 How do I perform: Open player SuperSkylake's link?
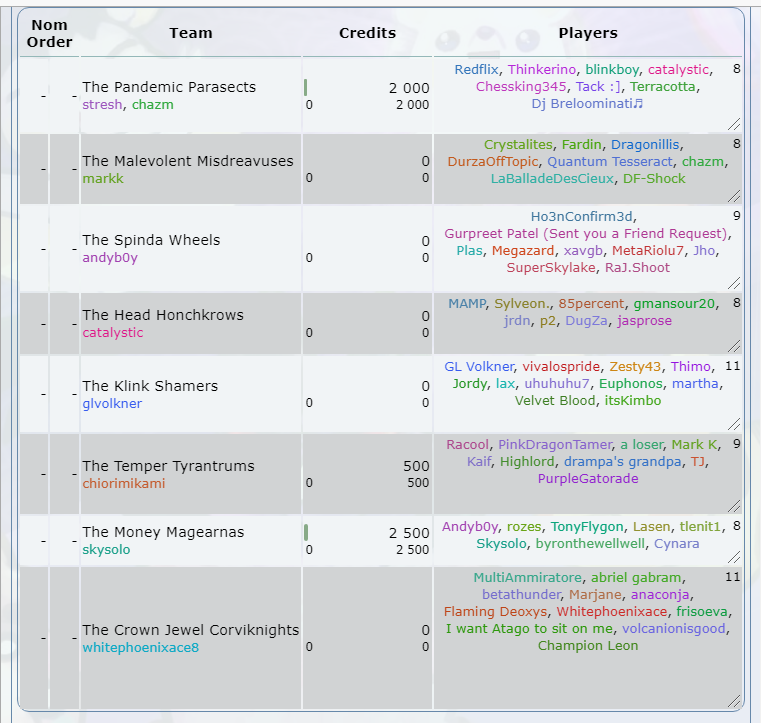click(551, 268)
